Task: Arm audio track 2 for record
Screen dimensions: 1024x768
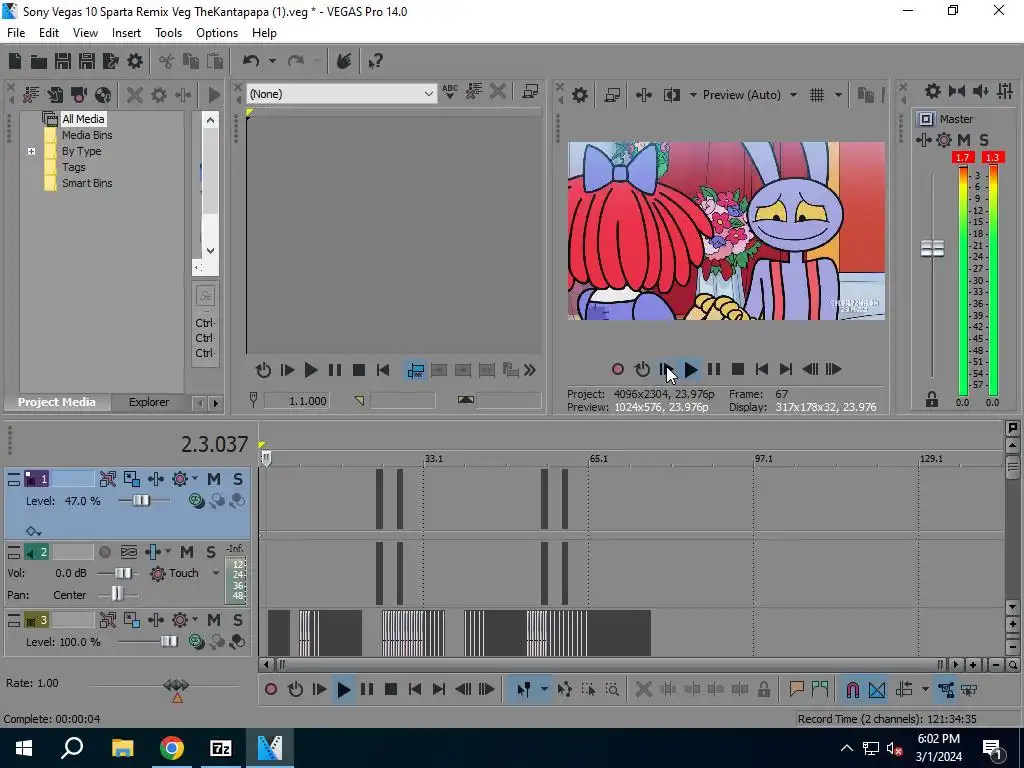Action: [104, 552]
